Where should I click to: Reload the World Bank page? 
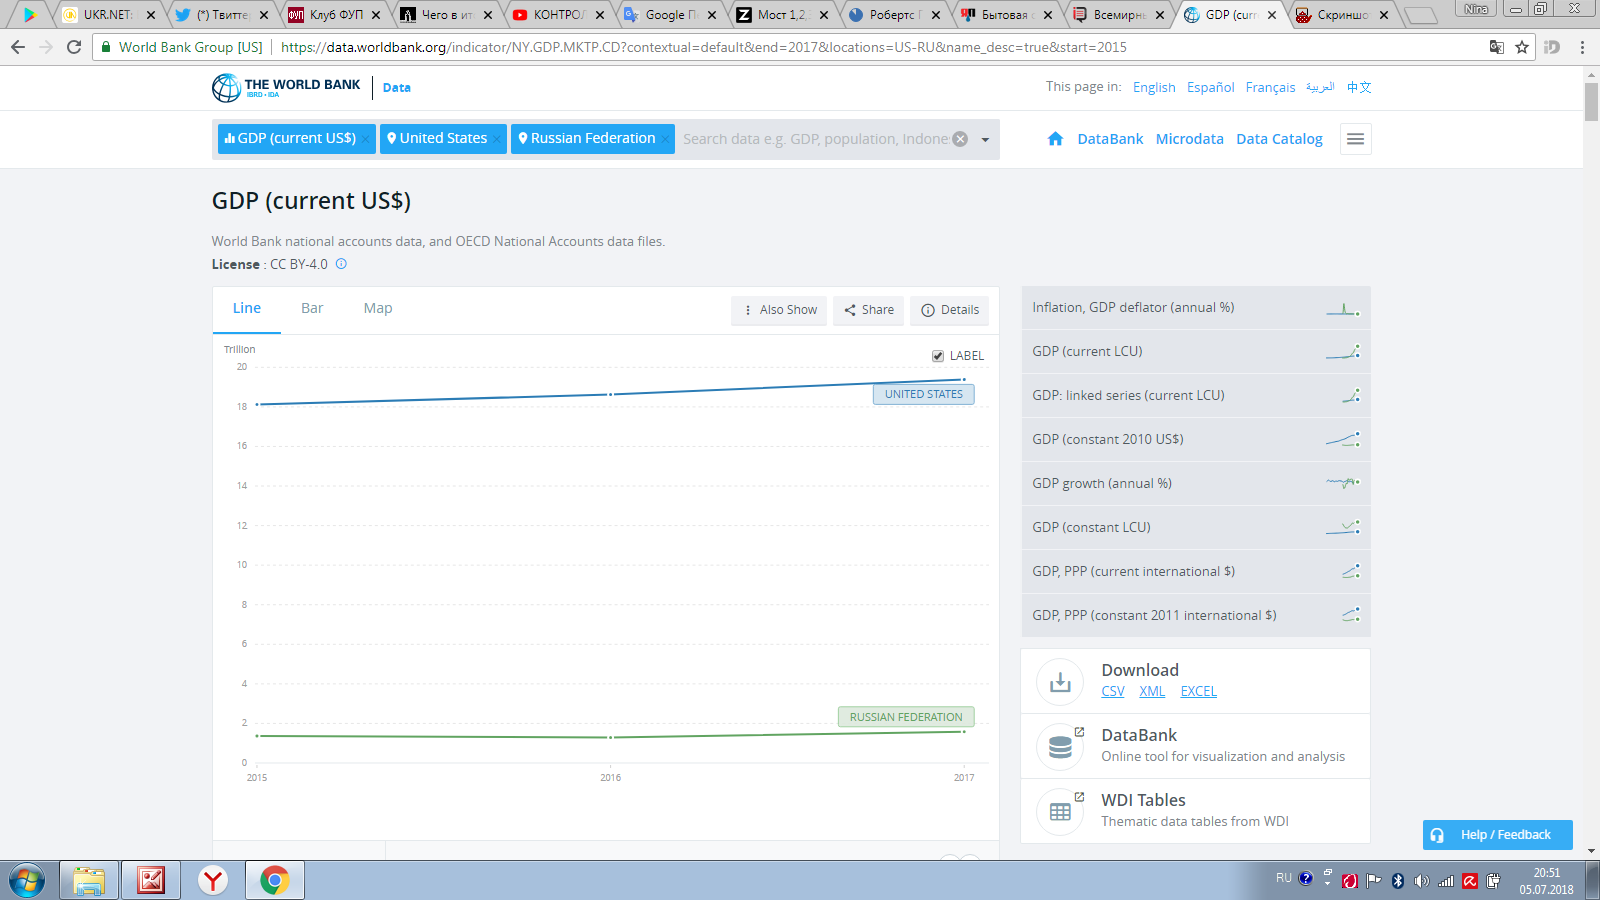click(x=74, y=47)
